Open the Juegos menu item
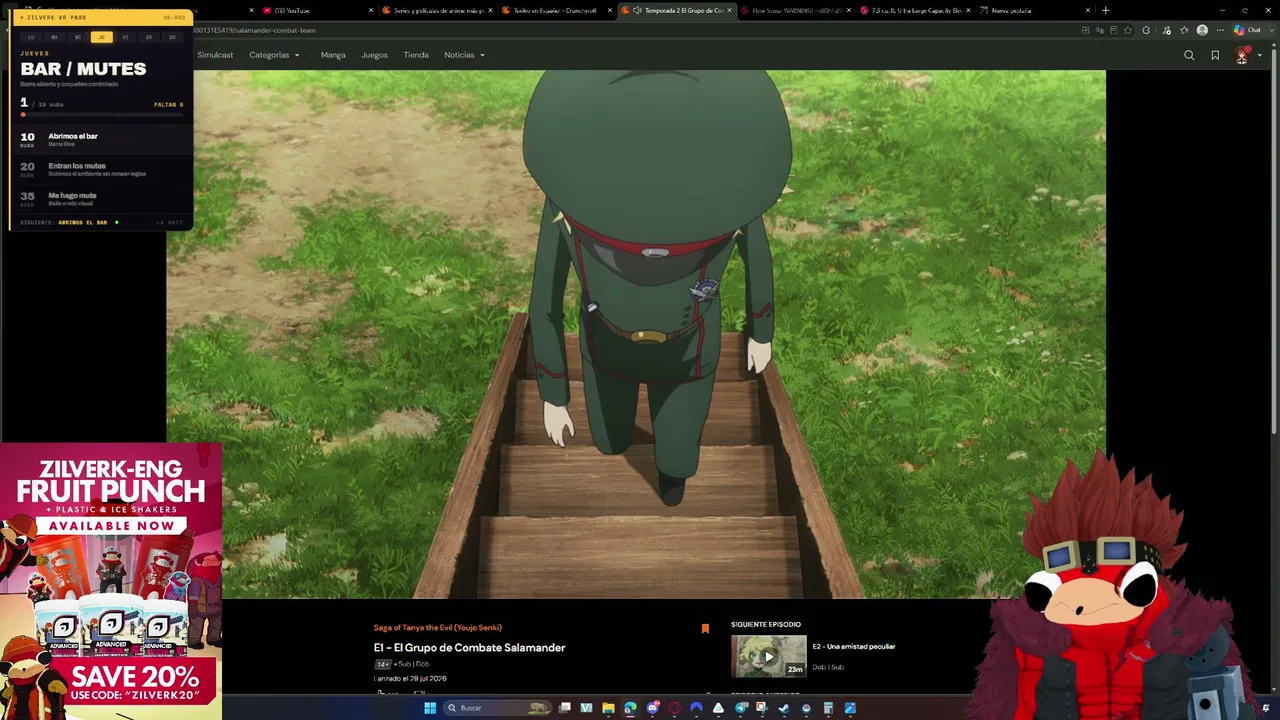The image size is (1280, 720). [x=374, y=55]
